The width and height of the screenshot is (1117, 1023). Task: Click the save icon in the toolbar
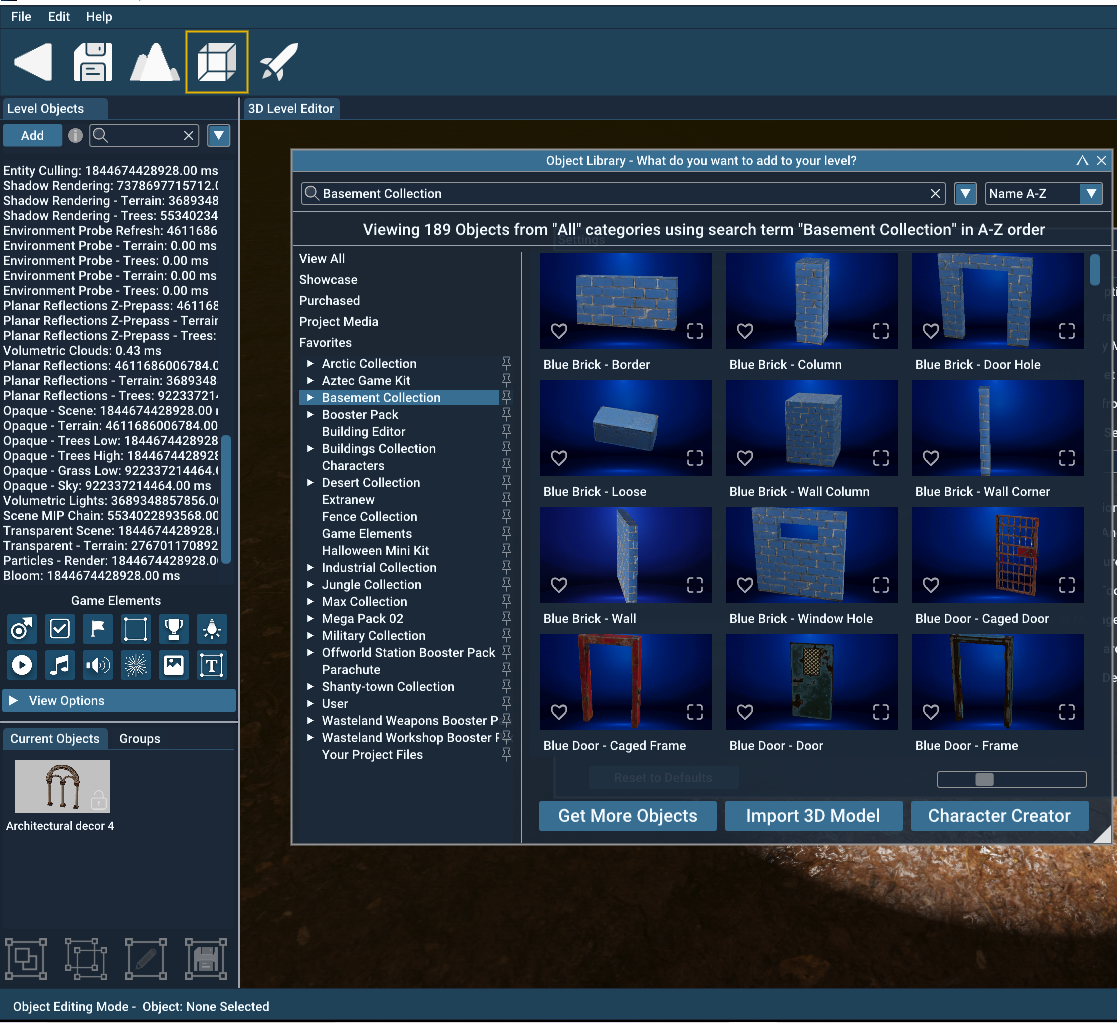point(92,61)
